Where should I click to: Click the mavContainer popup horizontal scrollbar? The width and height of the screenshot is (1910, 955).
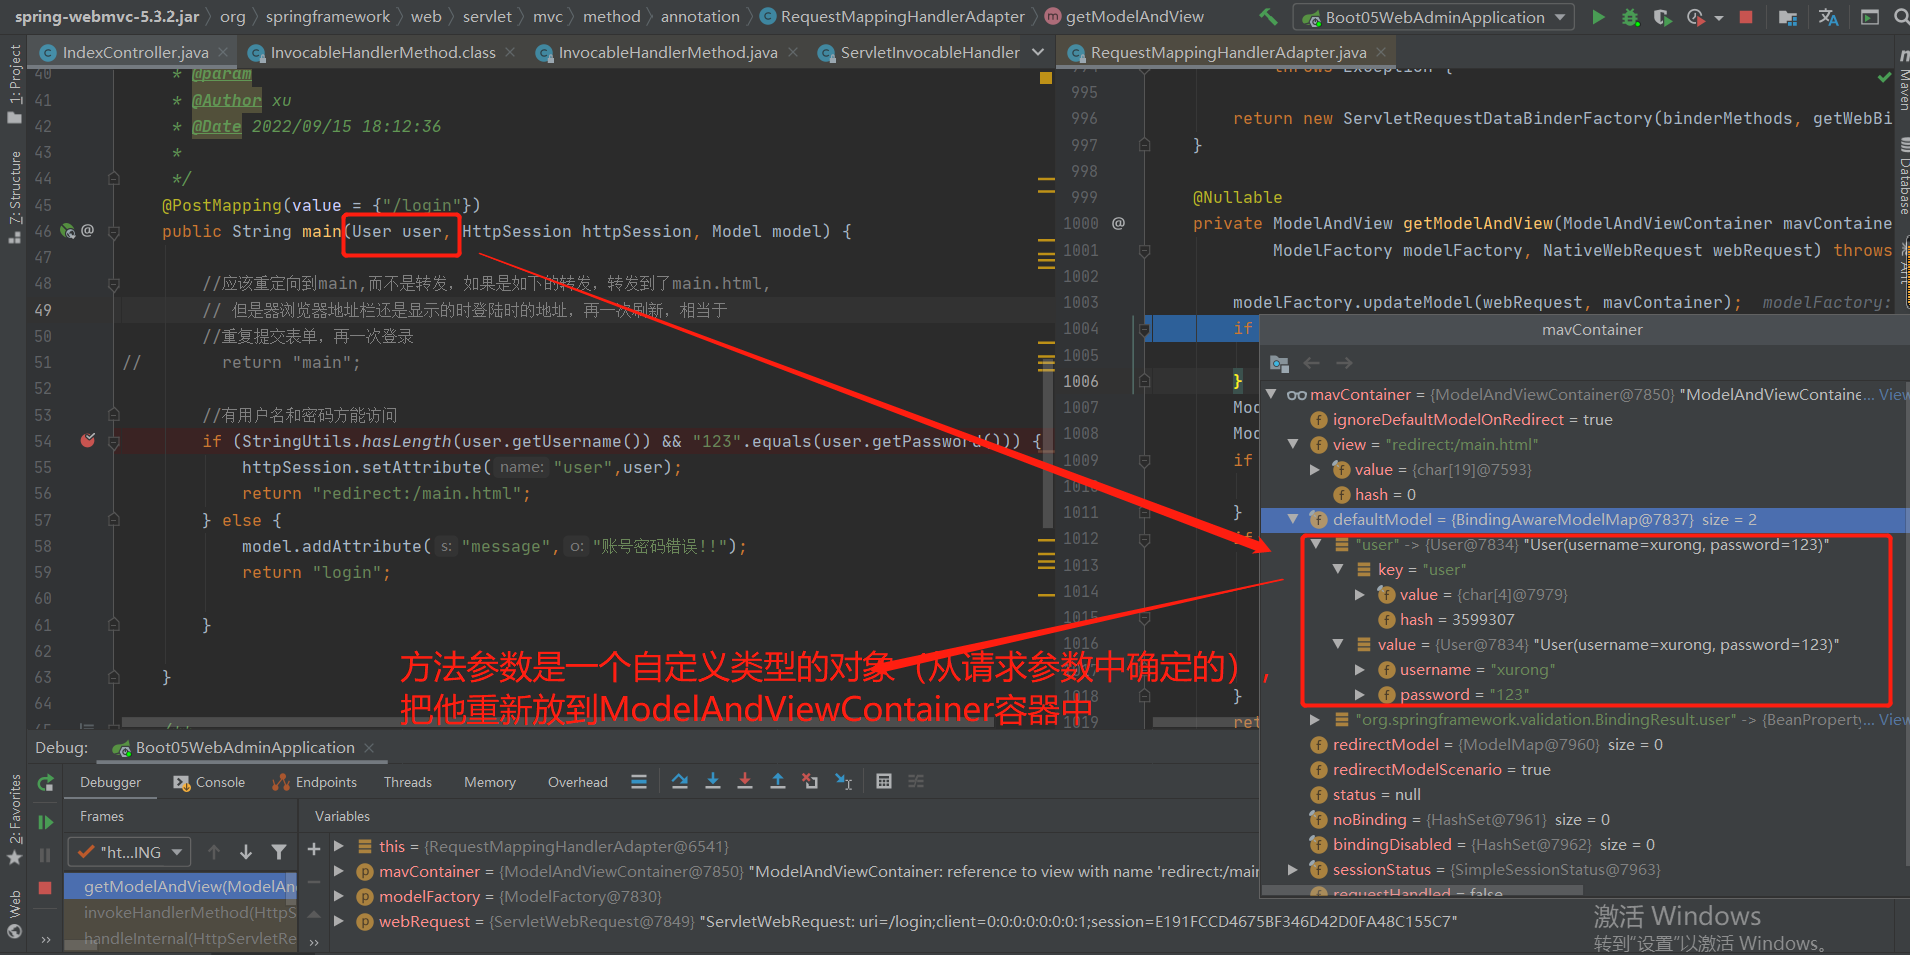(1422, 889)
